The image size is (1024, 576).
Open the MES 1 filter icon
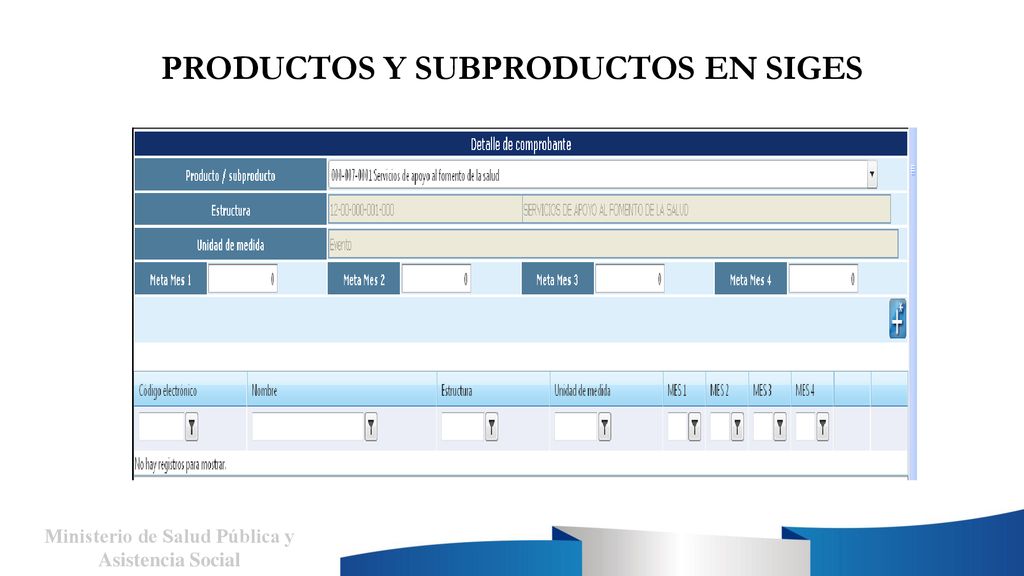point(695,427)
